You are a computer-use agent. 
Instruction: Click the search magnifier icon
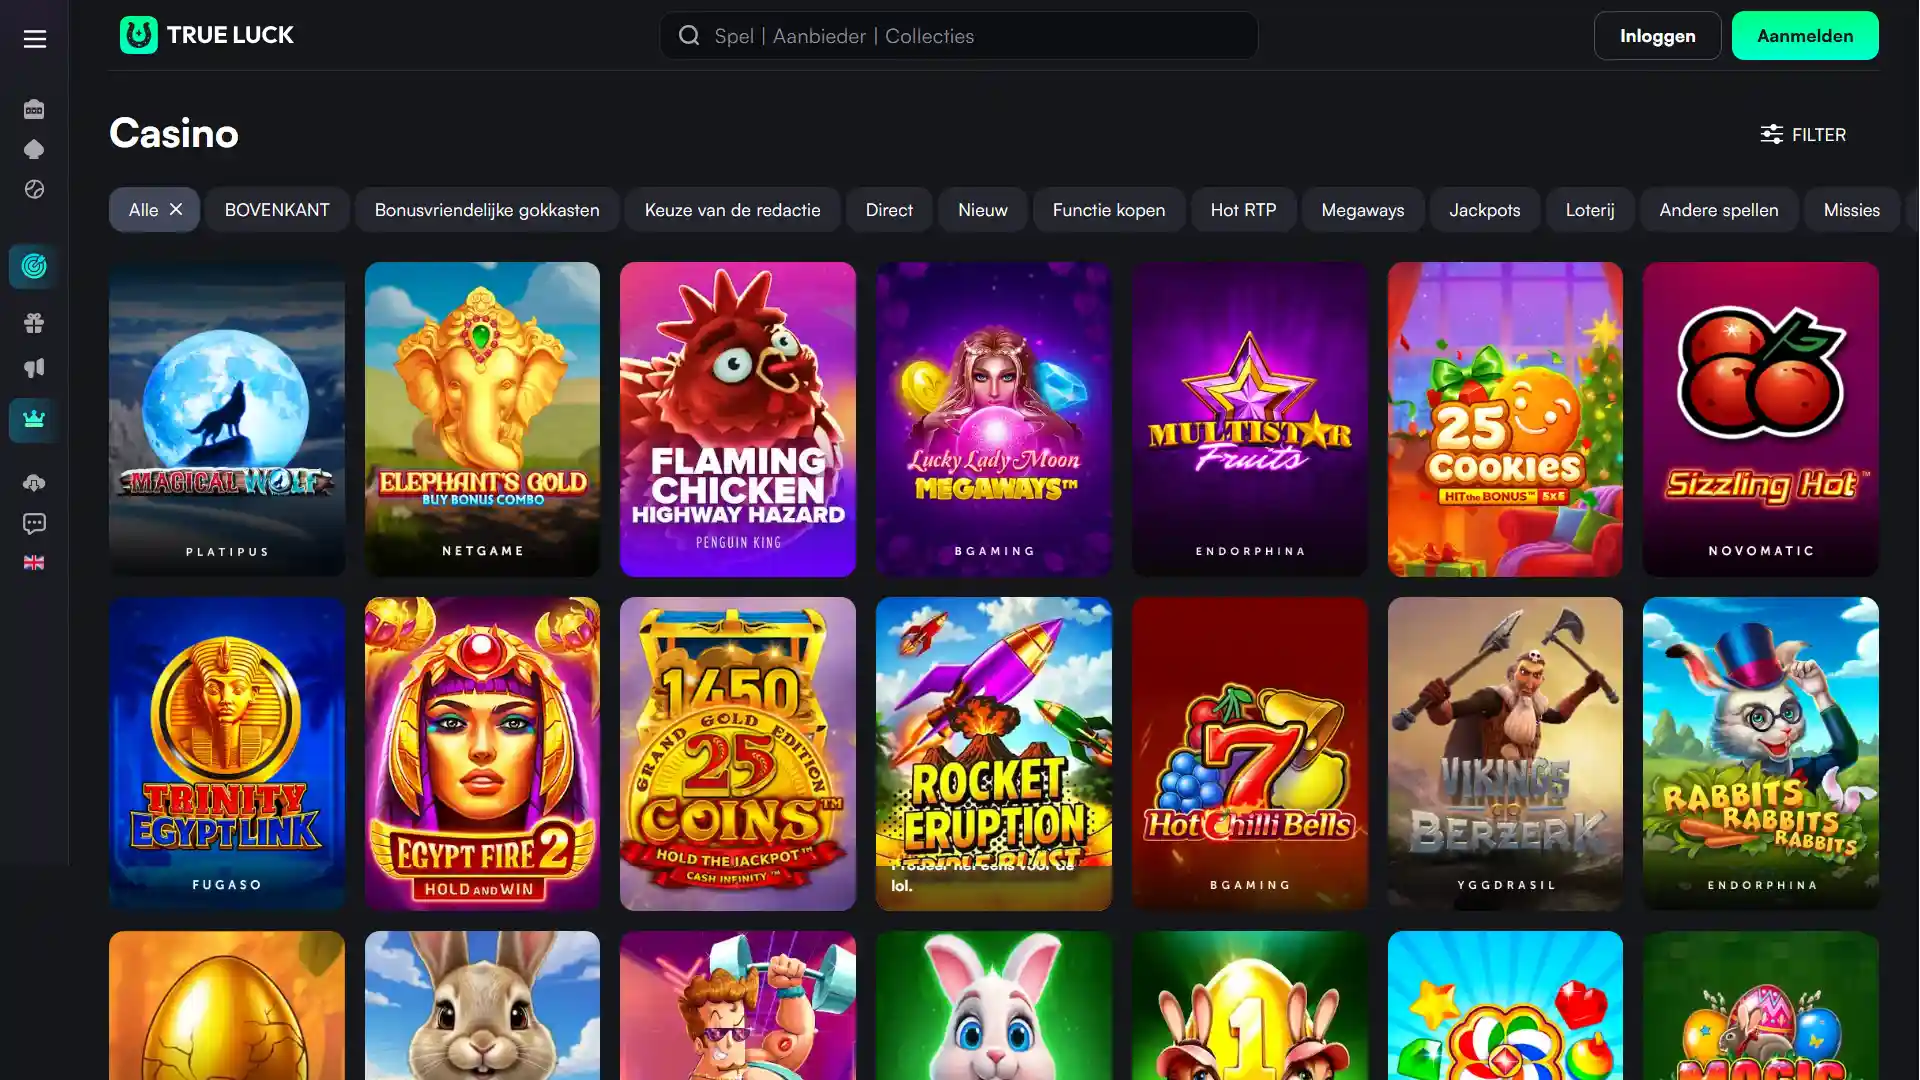point(689,36)
